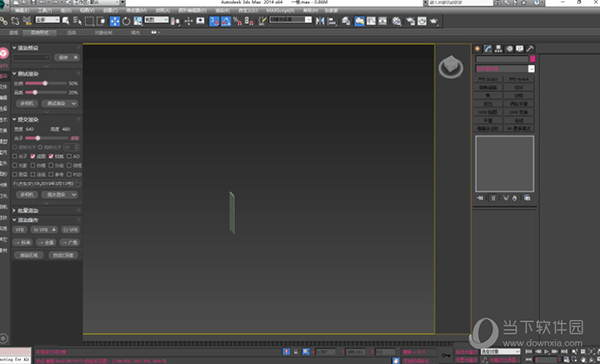Viewport: 600px width, 364px height.
Task: Click the Pin Stack icon under modifier stack
Action: (480, 198)
